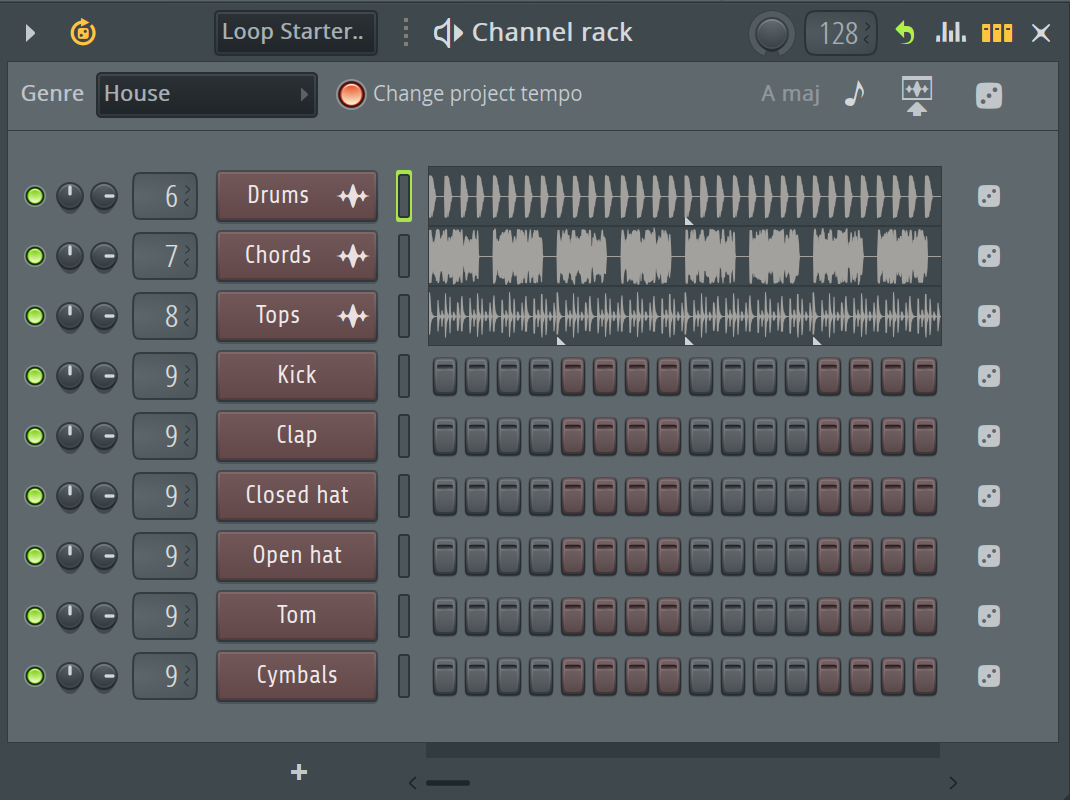Mute the Chords channel green light
This screenshot has height=800, width=1070.
(35, 256)
